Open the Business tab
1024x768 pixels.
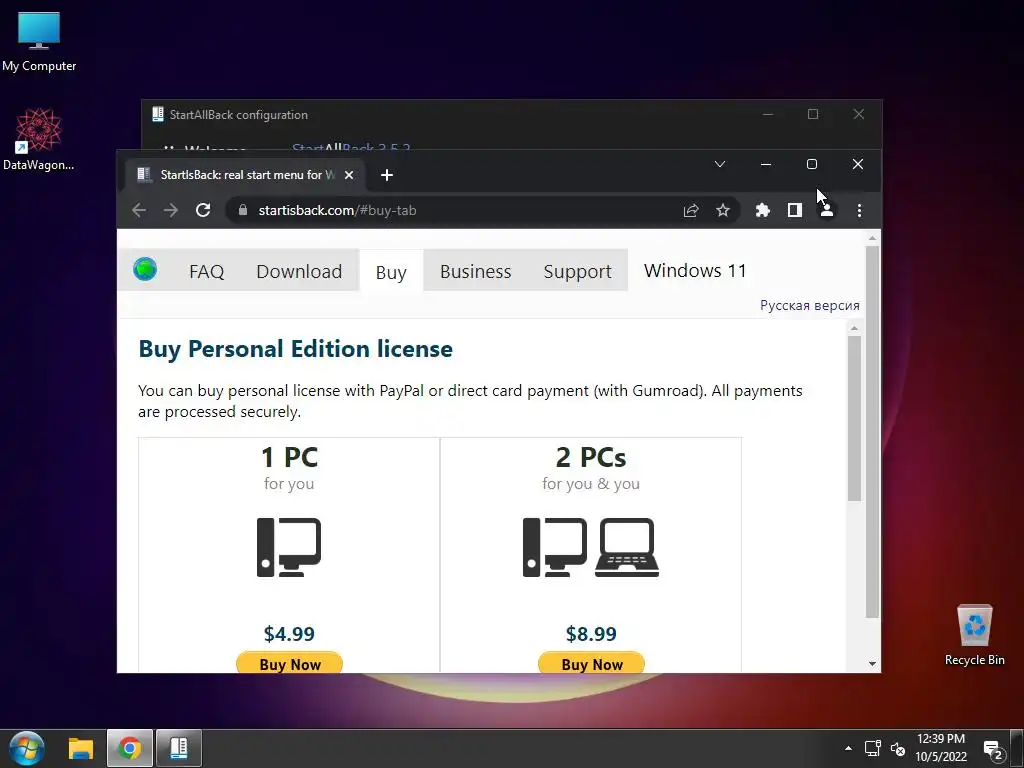475,272
